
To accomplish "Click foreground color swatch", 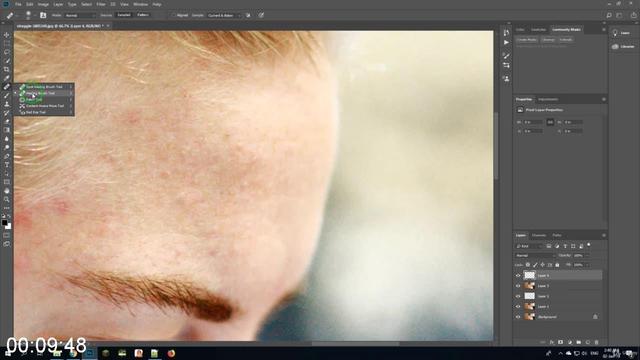I will click(x=4, y=223).
